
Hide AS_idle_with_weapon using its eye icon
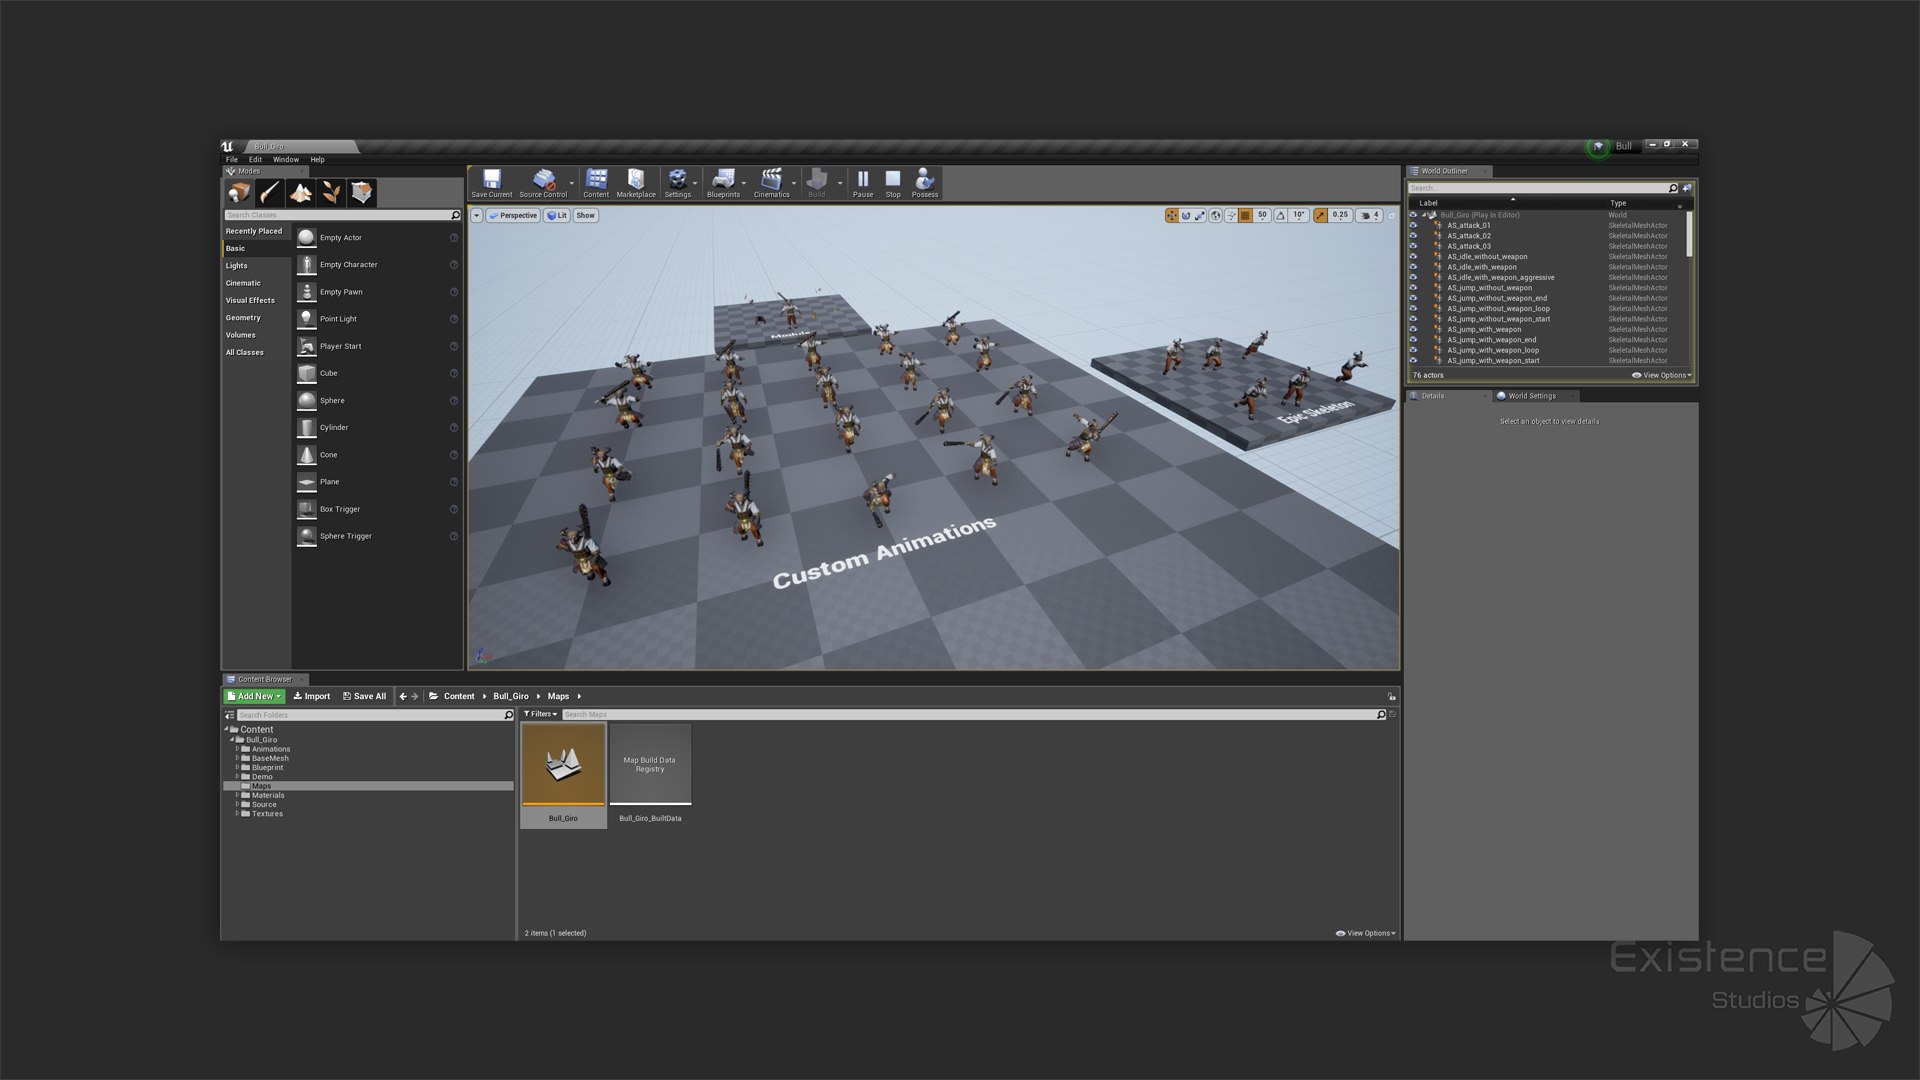(x=1413, y=267)
